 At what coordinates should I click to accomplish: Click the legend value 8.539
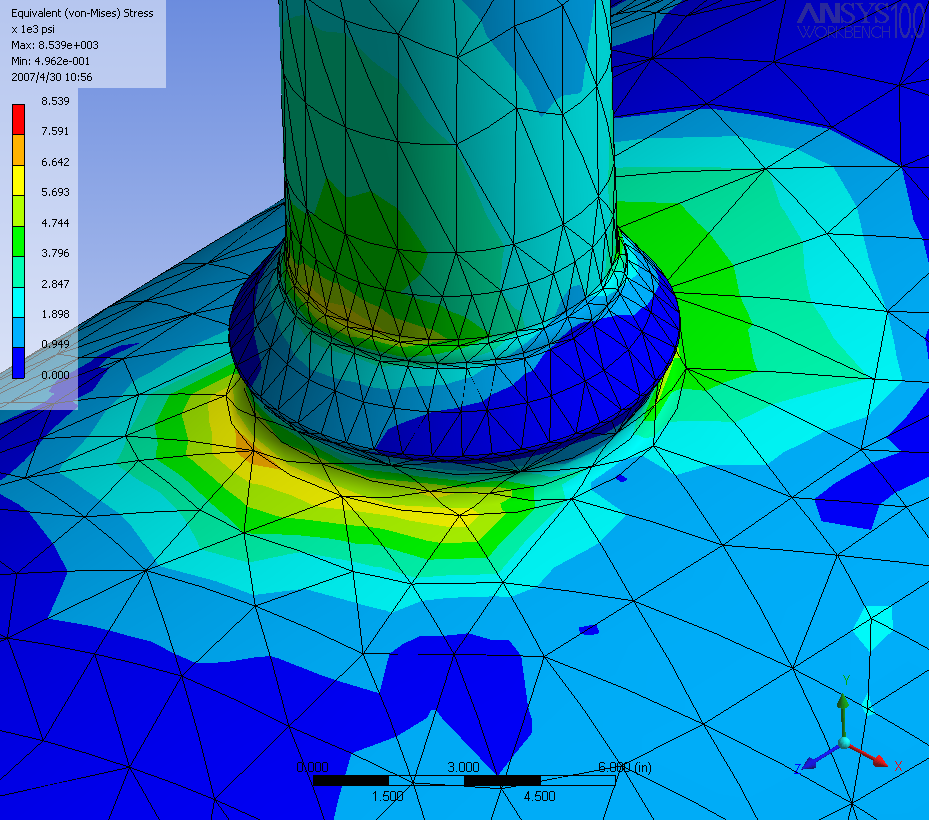pos(55,101)
